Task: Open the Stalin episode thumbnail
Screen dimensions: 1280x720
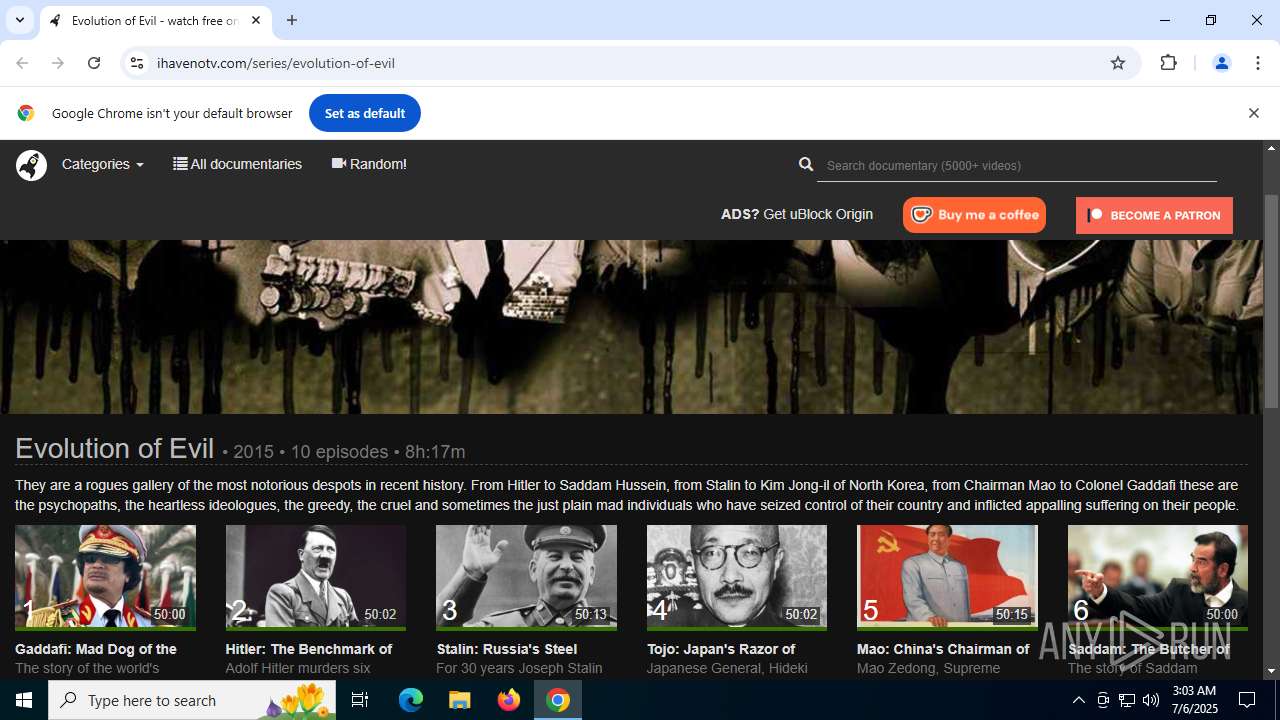Action: click(526, 577)
